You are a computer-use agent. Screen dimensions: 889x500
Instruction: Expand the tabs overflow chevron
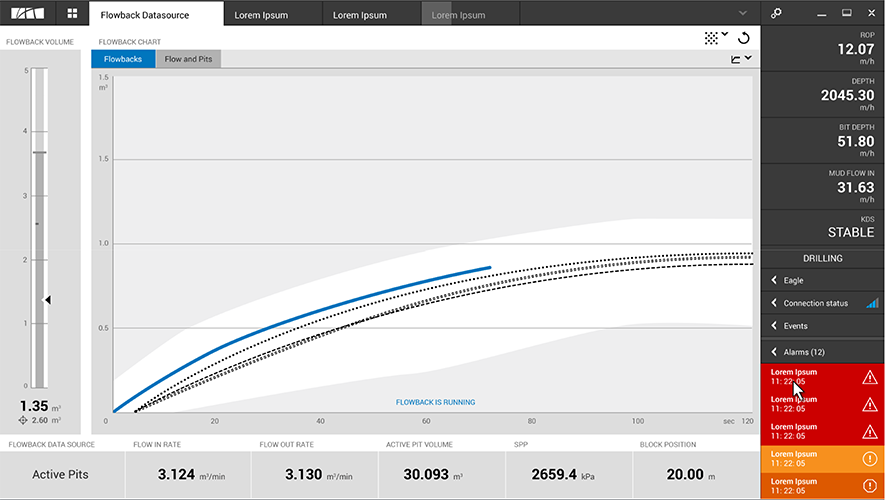[742, 13]
